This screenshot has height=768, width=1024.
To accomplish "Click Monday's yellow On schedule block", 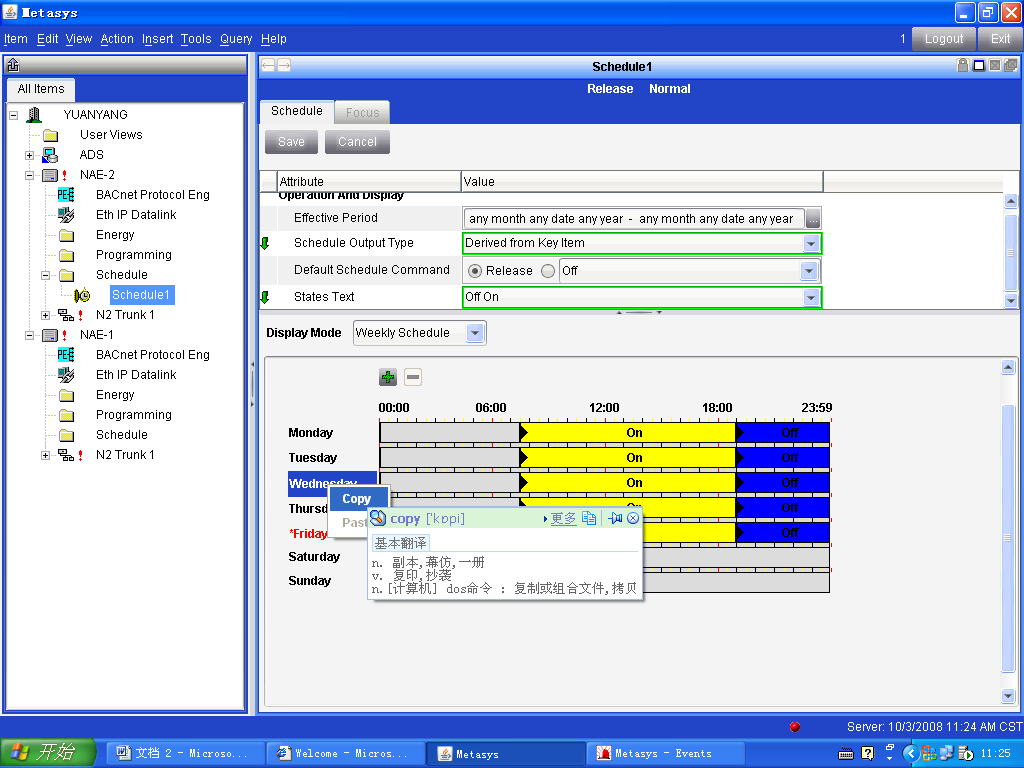I will tap(628, 433).
